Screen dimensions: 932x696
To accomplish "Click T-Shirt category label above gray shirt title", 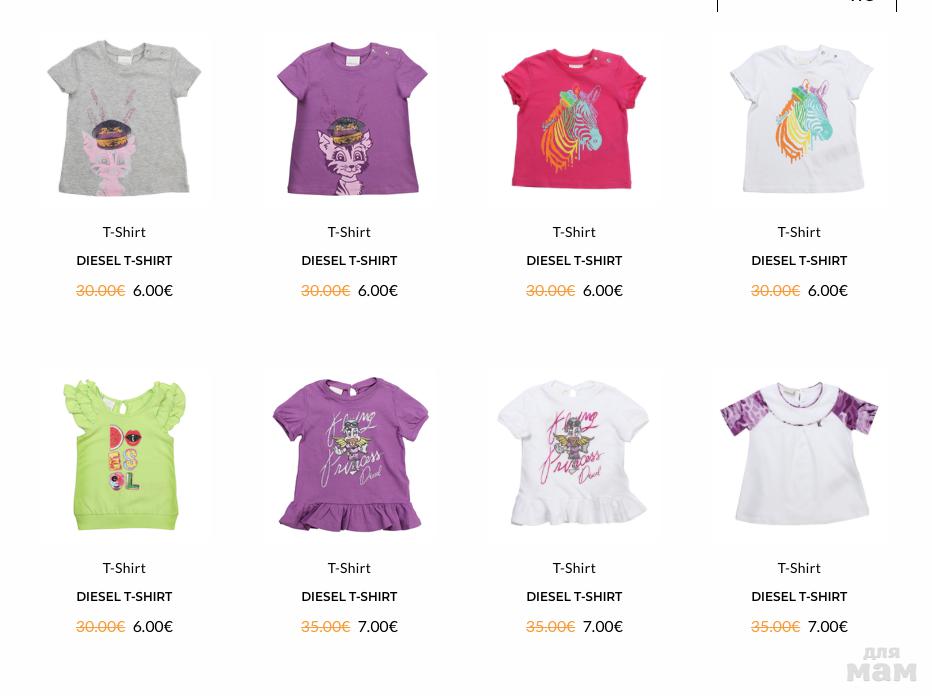I will tap(124, 232).
